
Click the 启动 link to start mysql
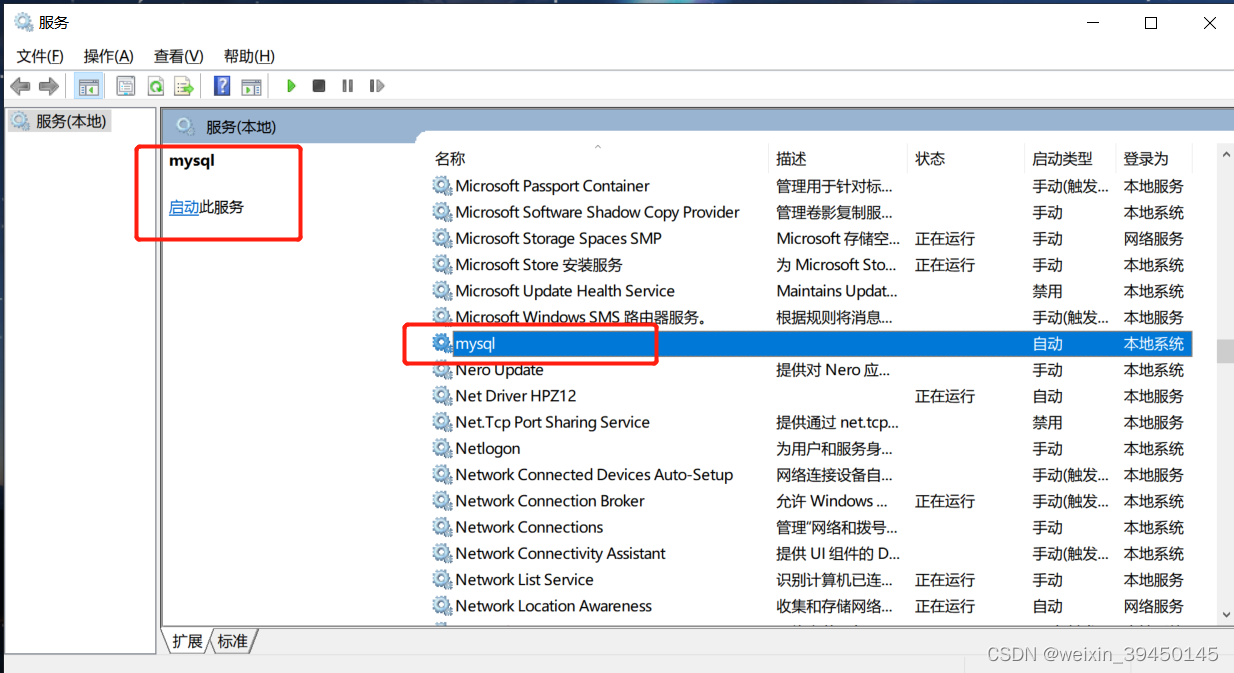184,207
